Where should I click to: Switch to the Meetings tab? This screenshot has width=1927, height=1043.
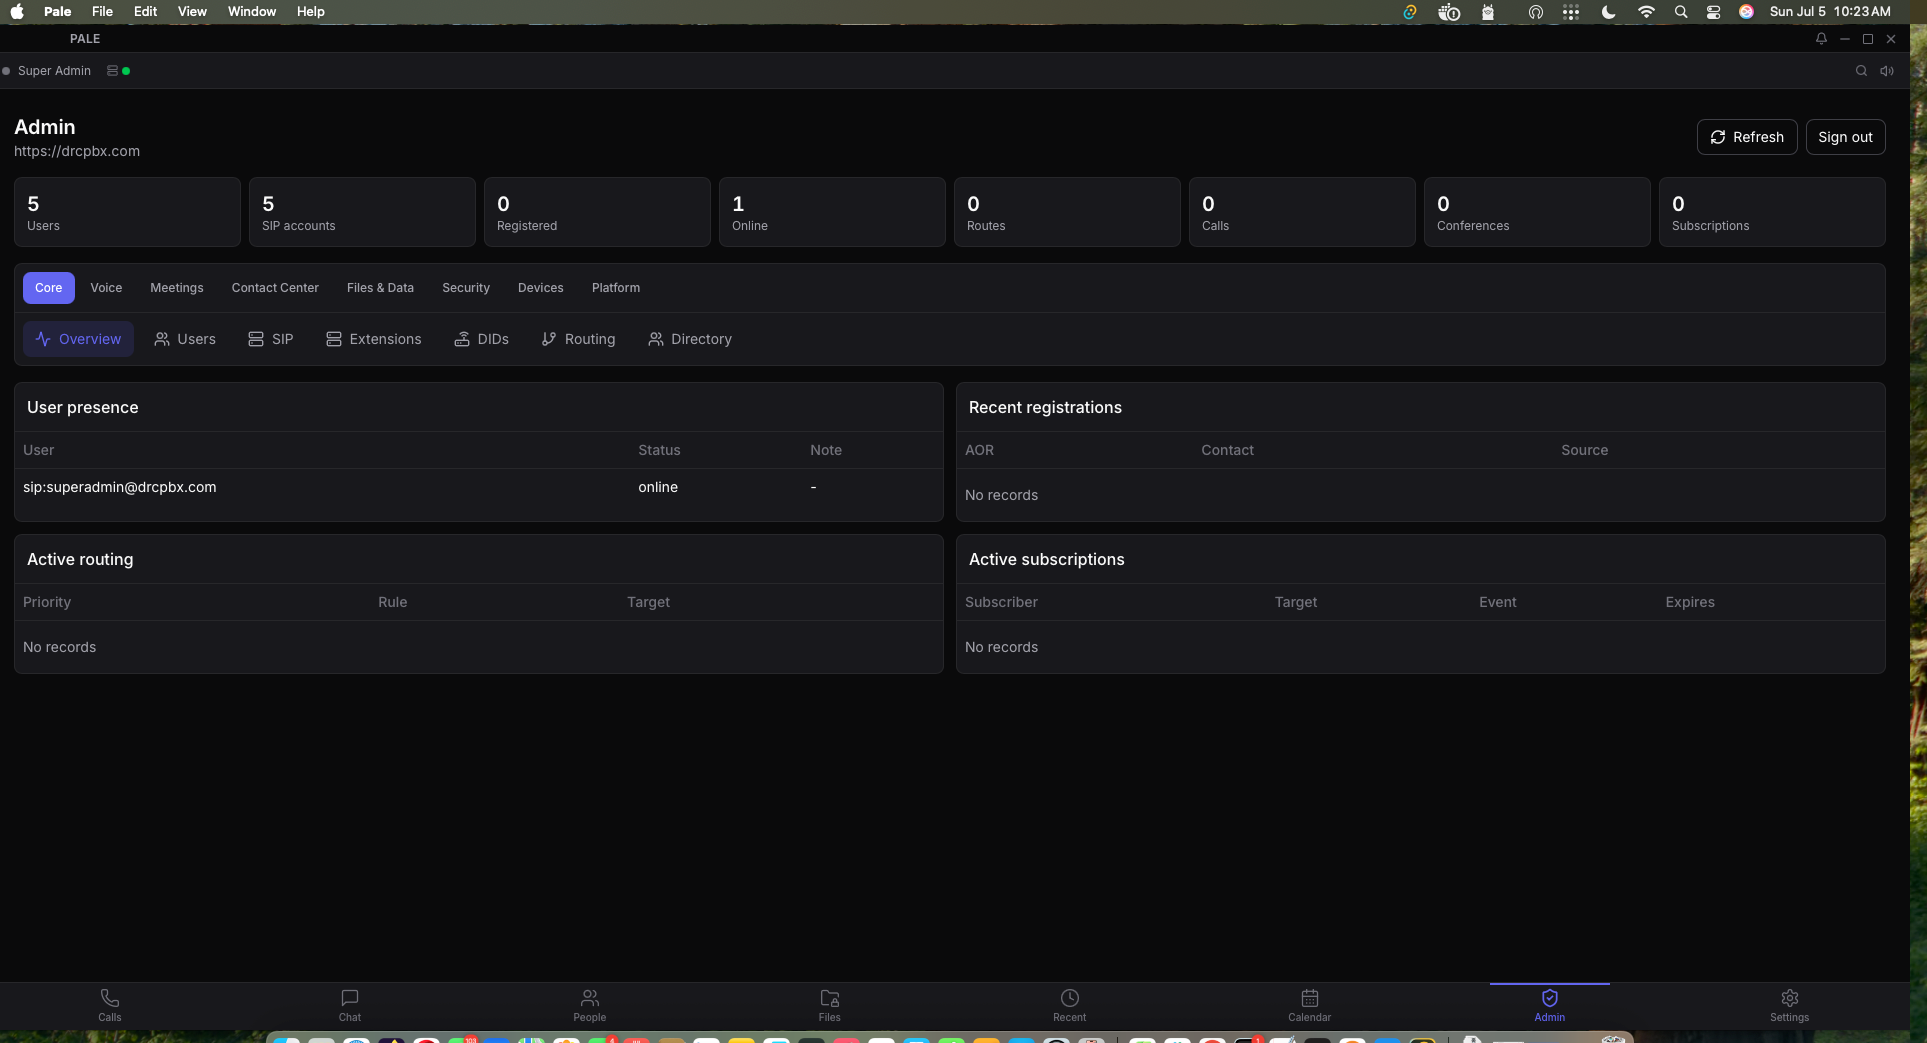click(x=177, y=288)
